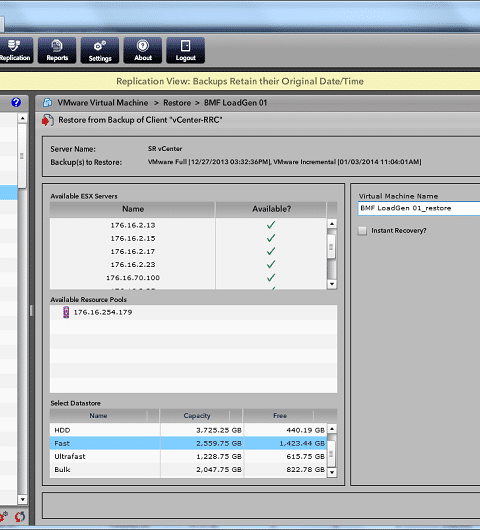This screenshot has width=480, height=530.
Task: Open the About dialog
Action: point(143,50)
